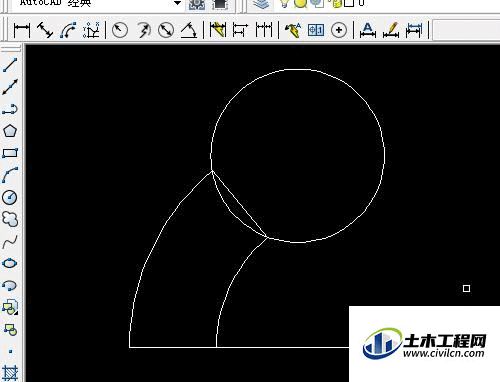Select the Linear dimension tool
500x382 pixels.
22,30
